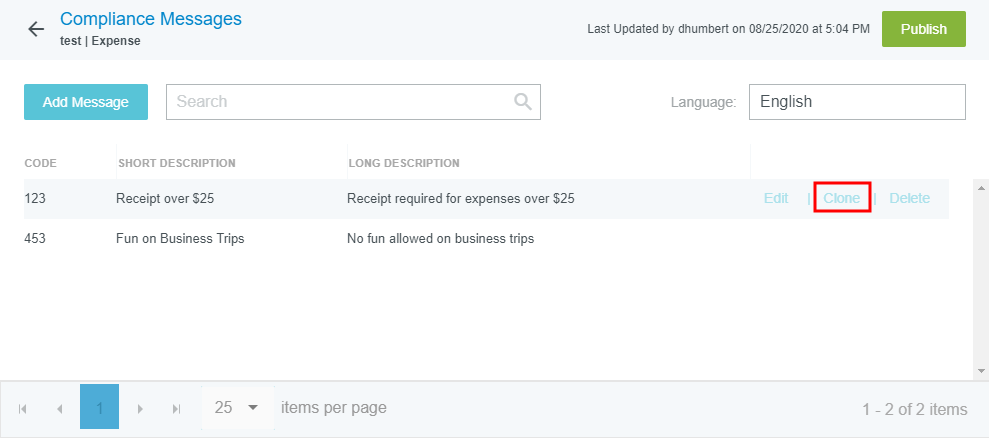The image size is (989, 438).
Task: Sort by Short Description column header
Action: pos(177,163)
